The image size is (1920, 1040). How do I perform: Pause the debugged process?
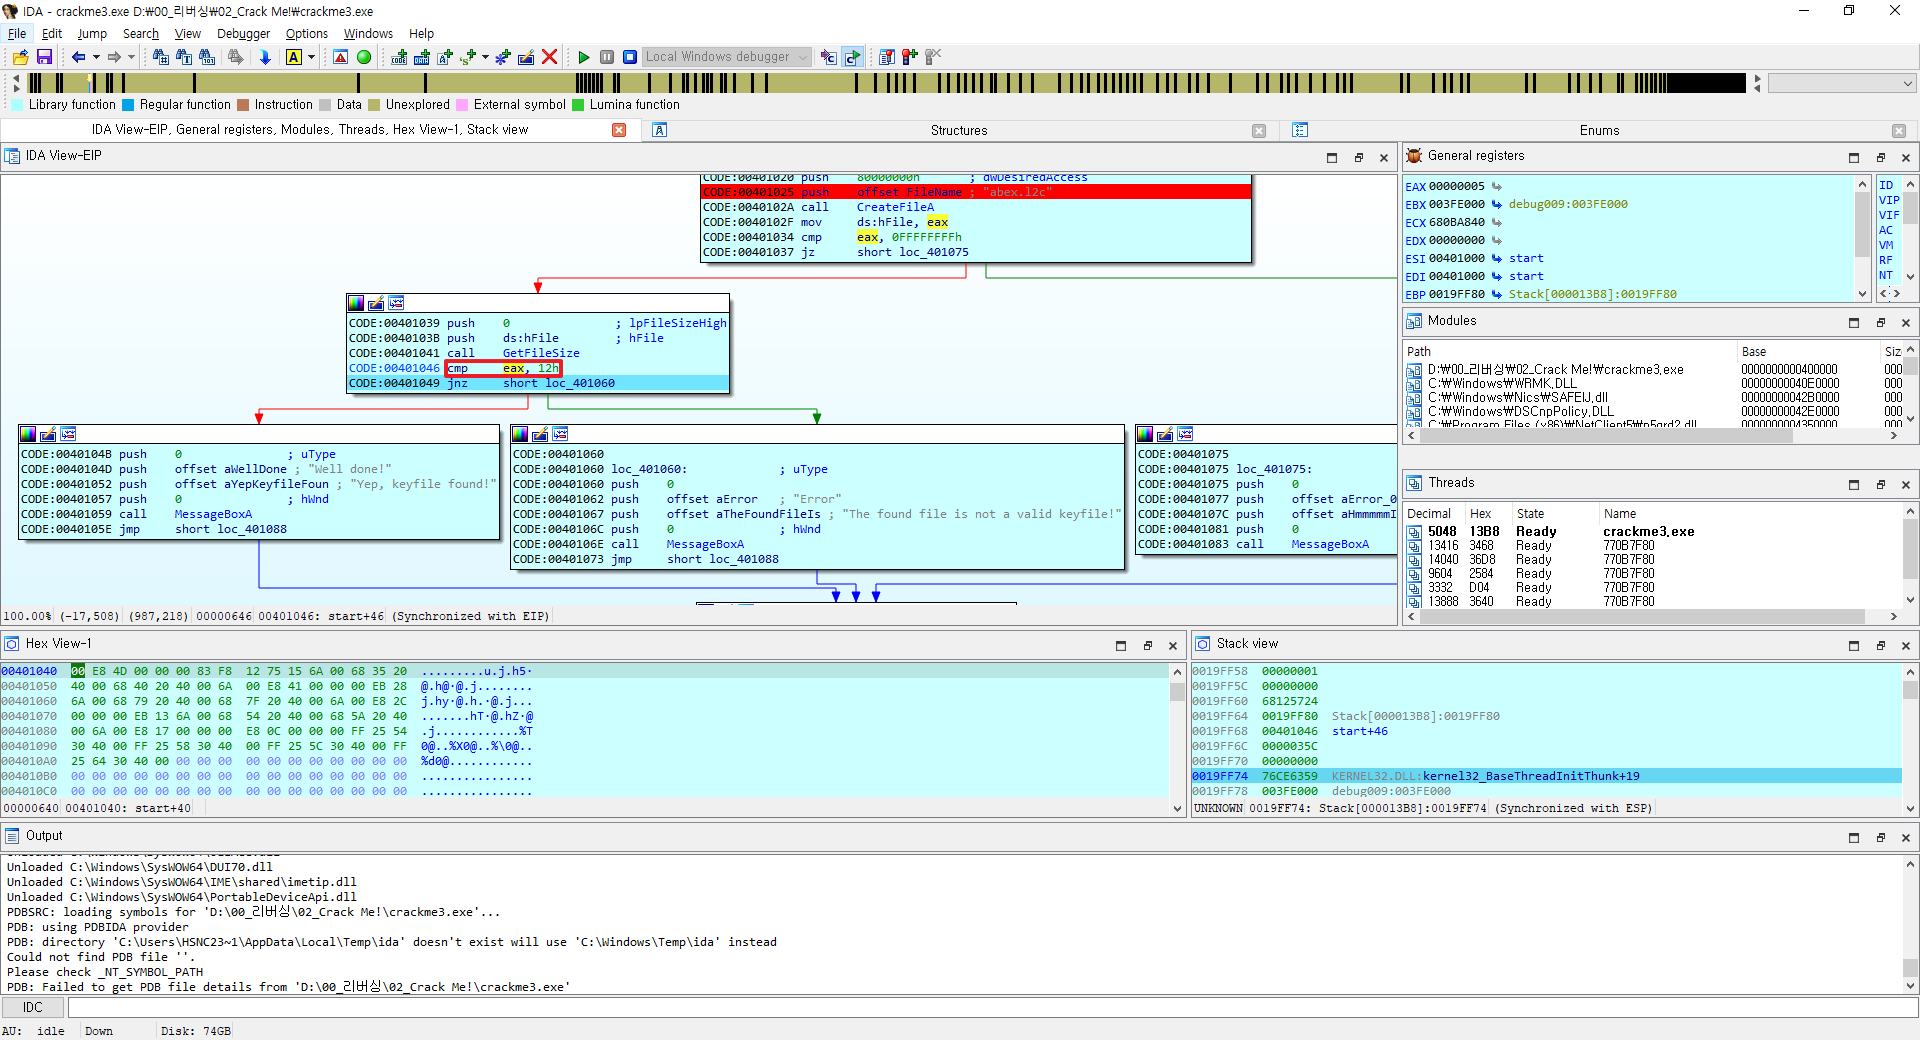point(607,57)
